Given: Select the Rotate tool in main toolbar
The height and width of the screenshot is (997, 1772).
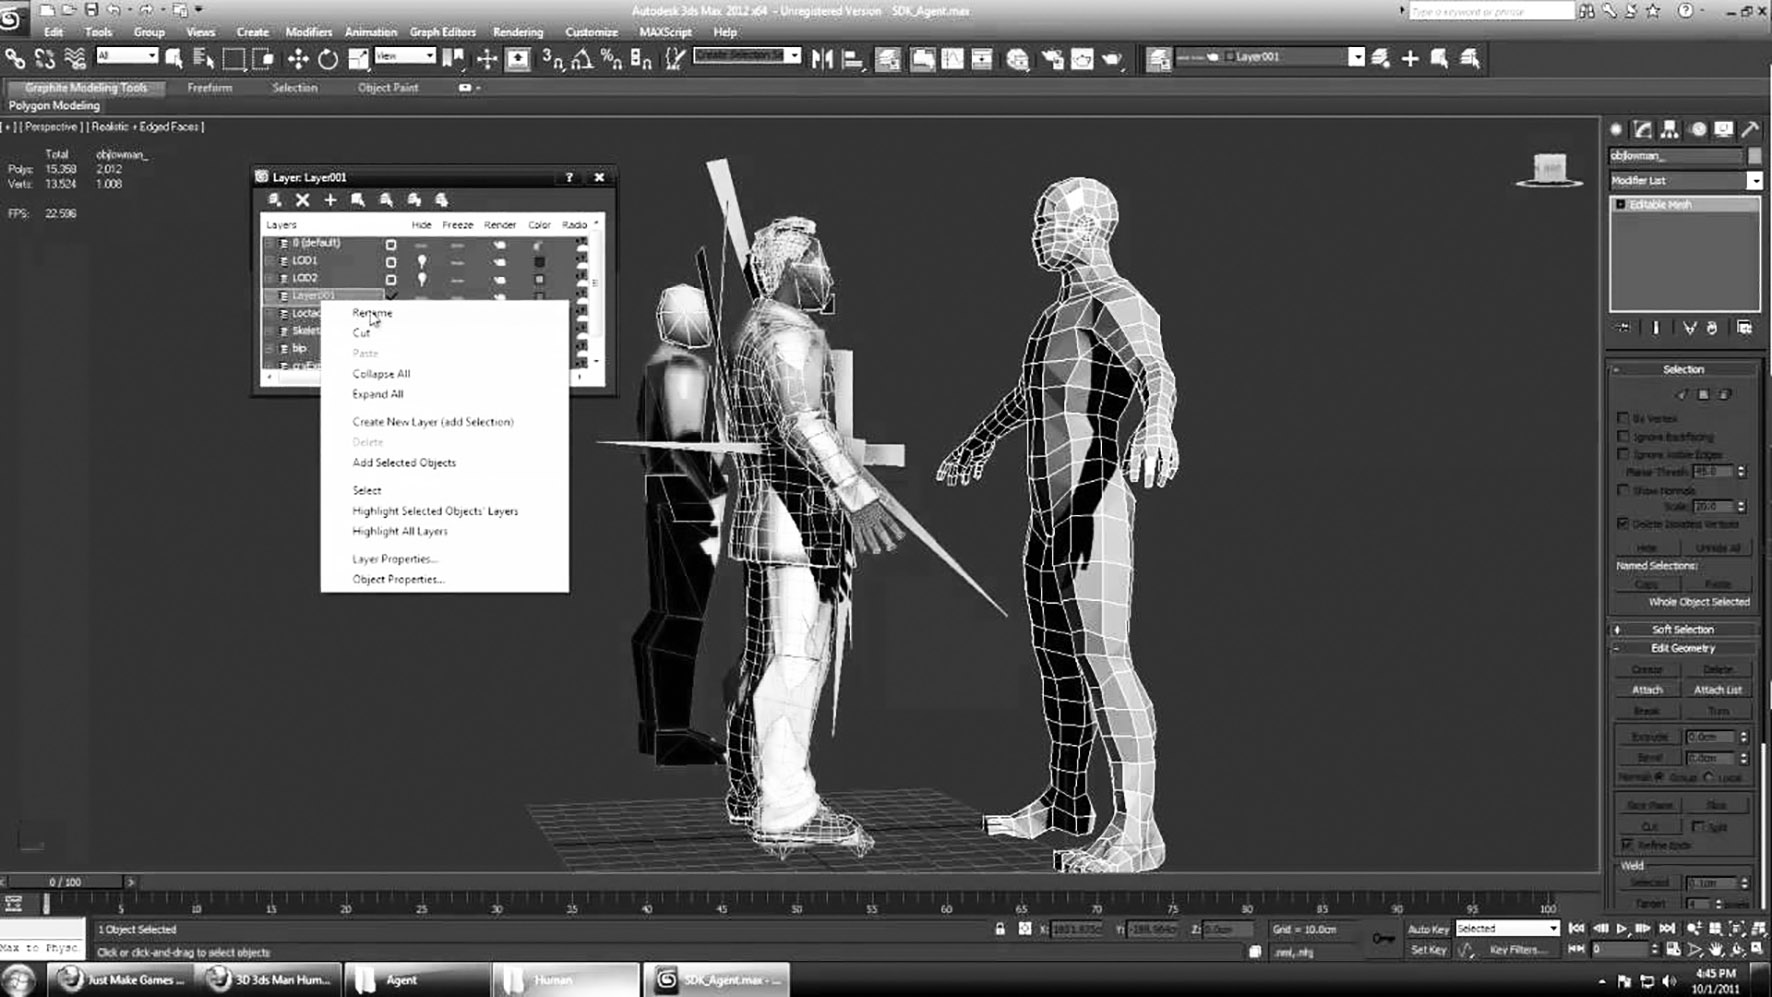Looking at the screenshot, I should [328, 59].
